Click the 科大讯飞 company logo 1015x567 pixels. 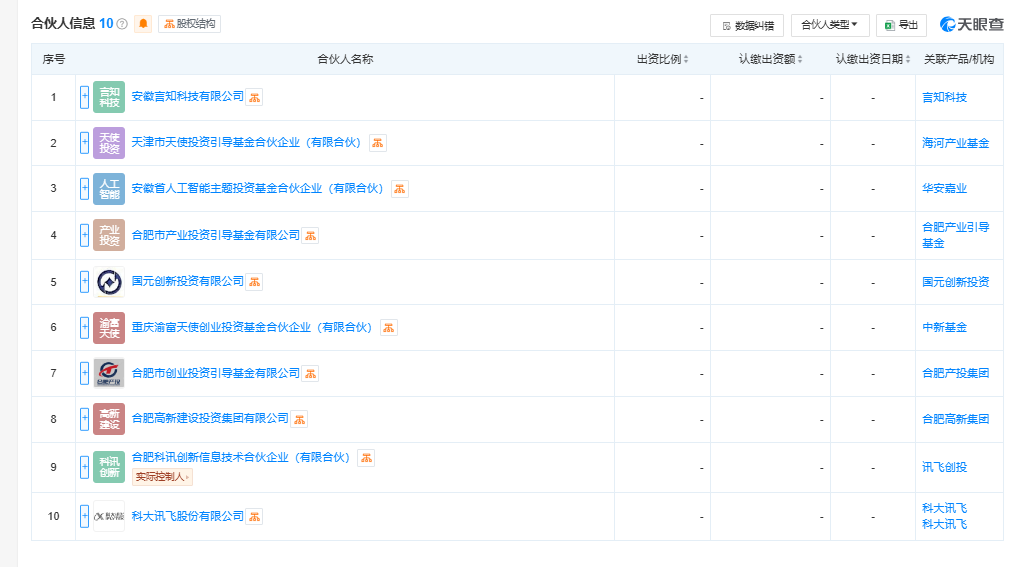coord(109,516)
